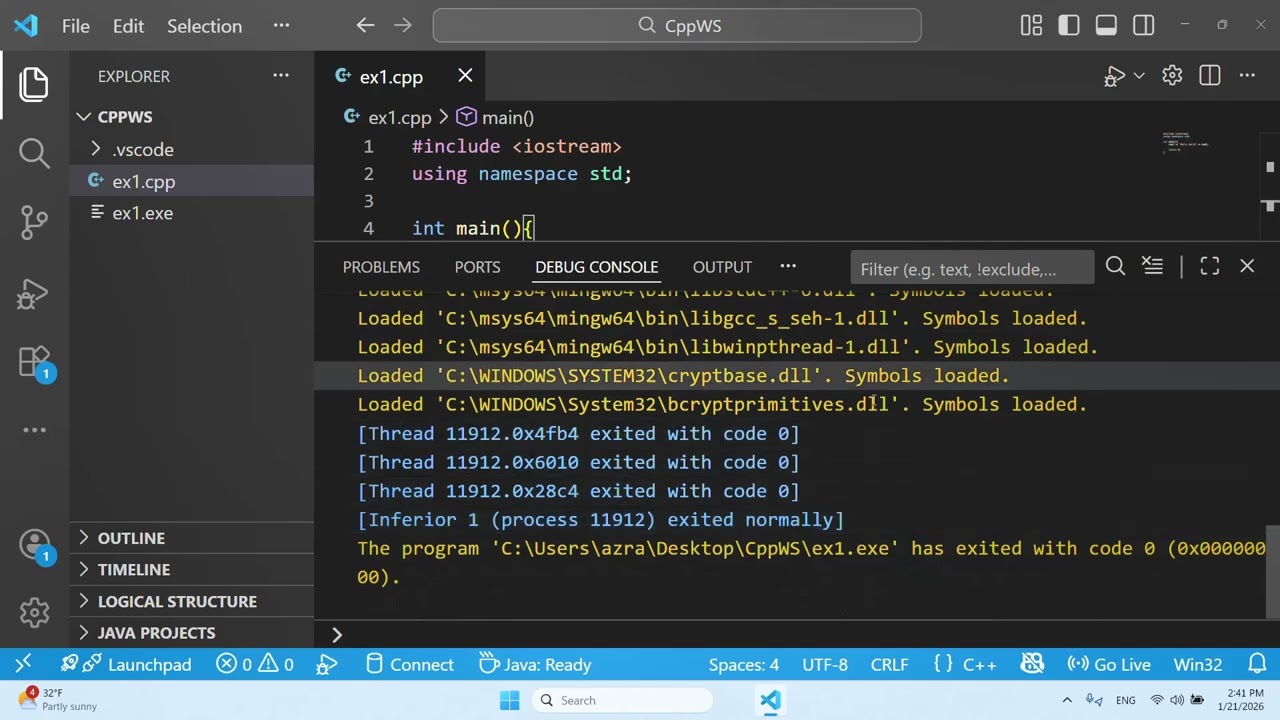1280x720 pixels.
Task: Go back with the left arrow
Action: (366, 26)
